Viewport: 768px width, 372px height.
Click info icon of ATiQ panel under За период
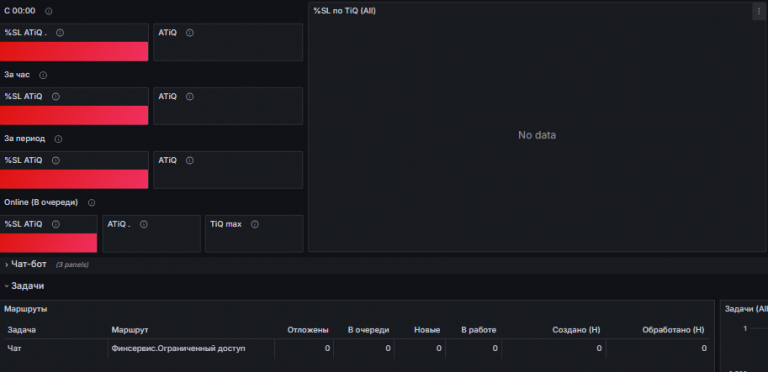click(x=190, y=161)
